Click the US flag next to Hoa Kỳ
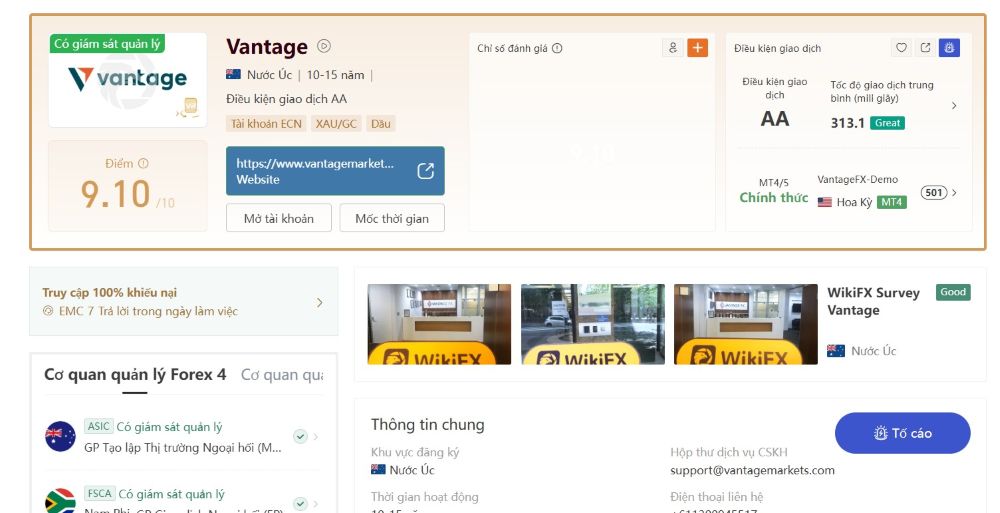The width and height of the screenshot is (1000, 513). tap(825, 202)
